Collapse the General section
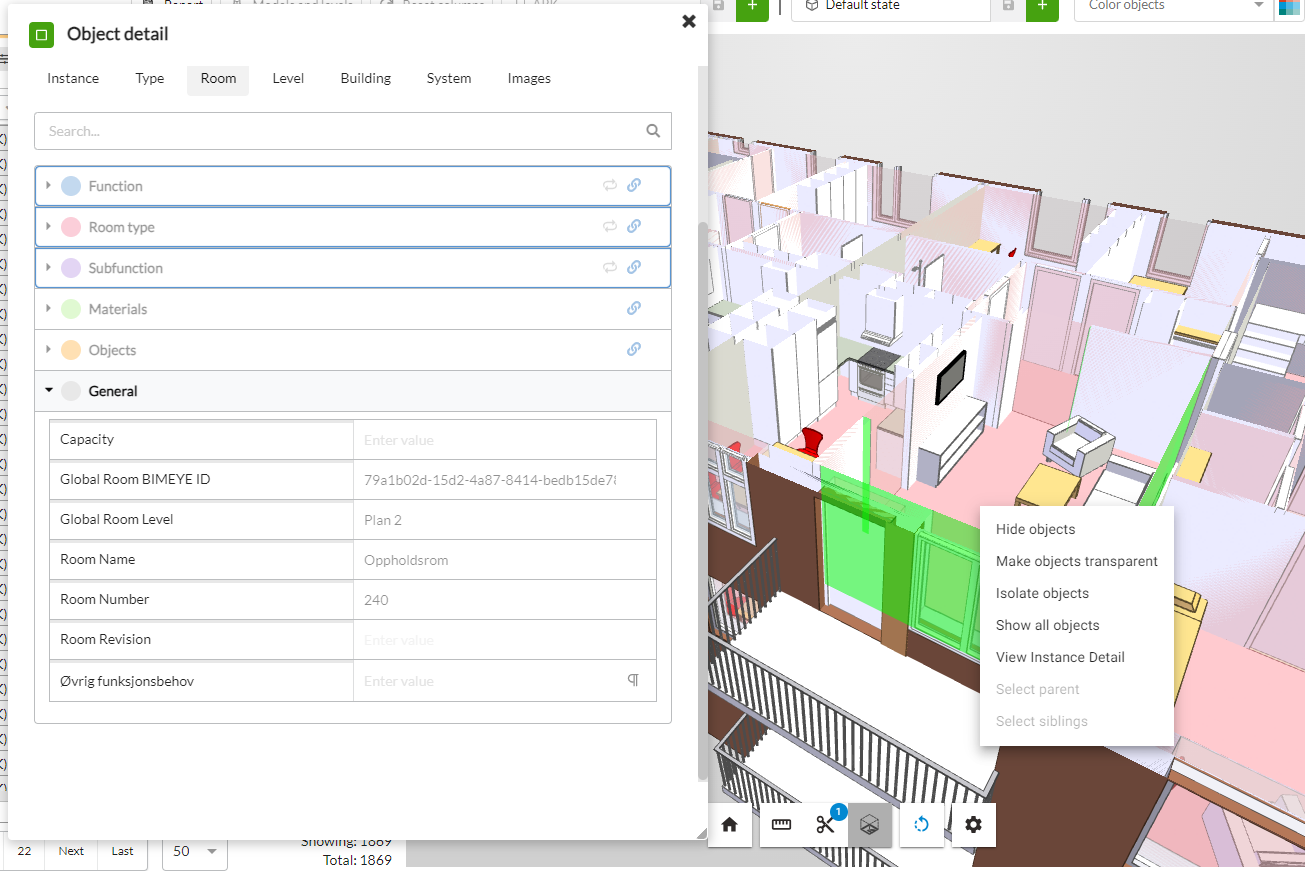 49,391
